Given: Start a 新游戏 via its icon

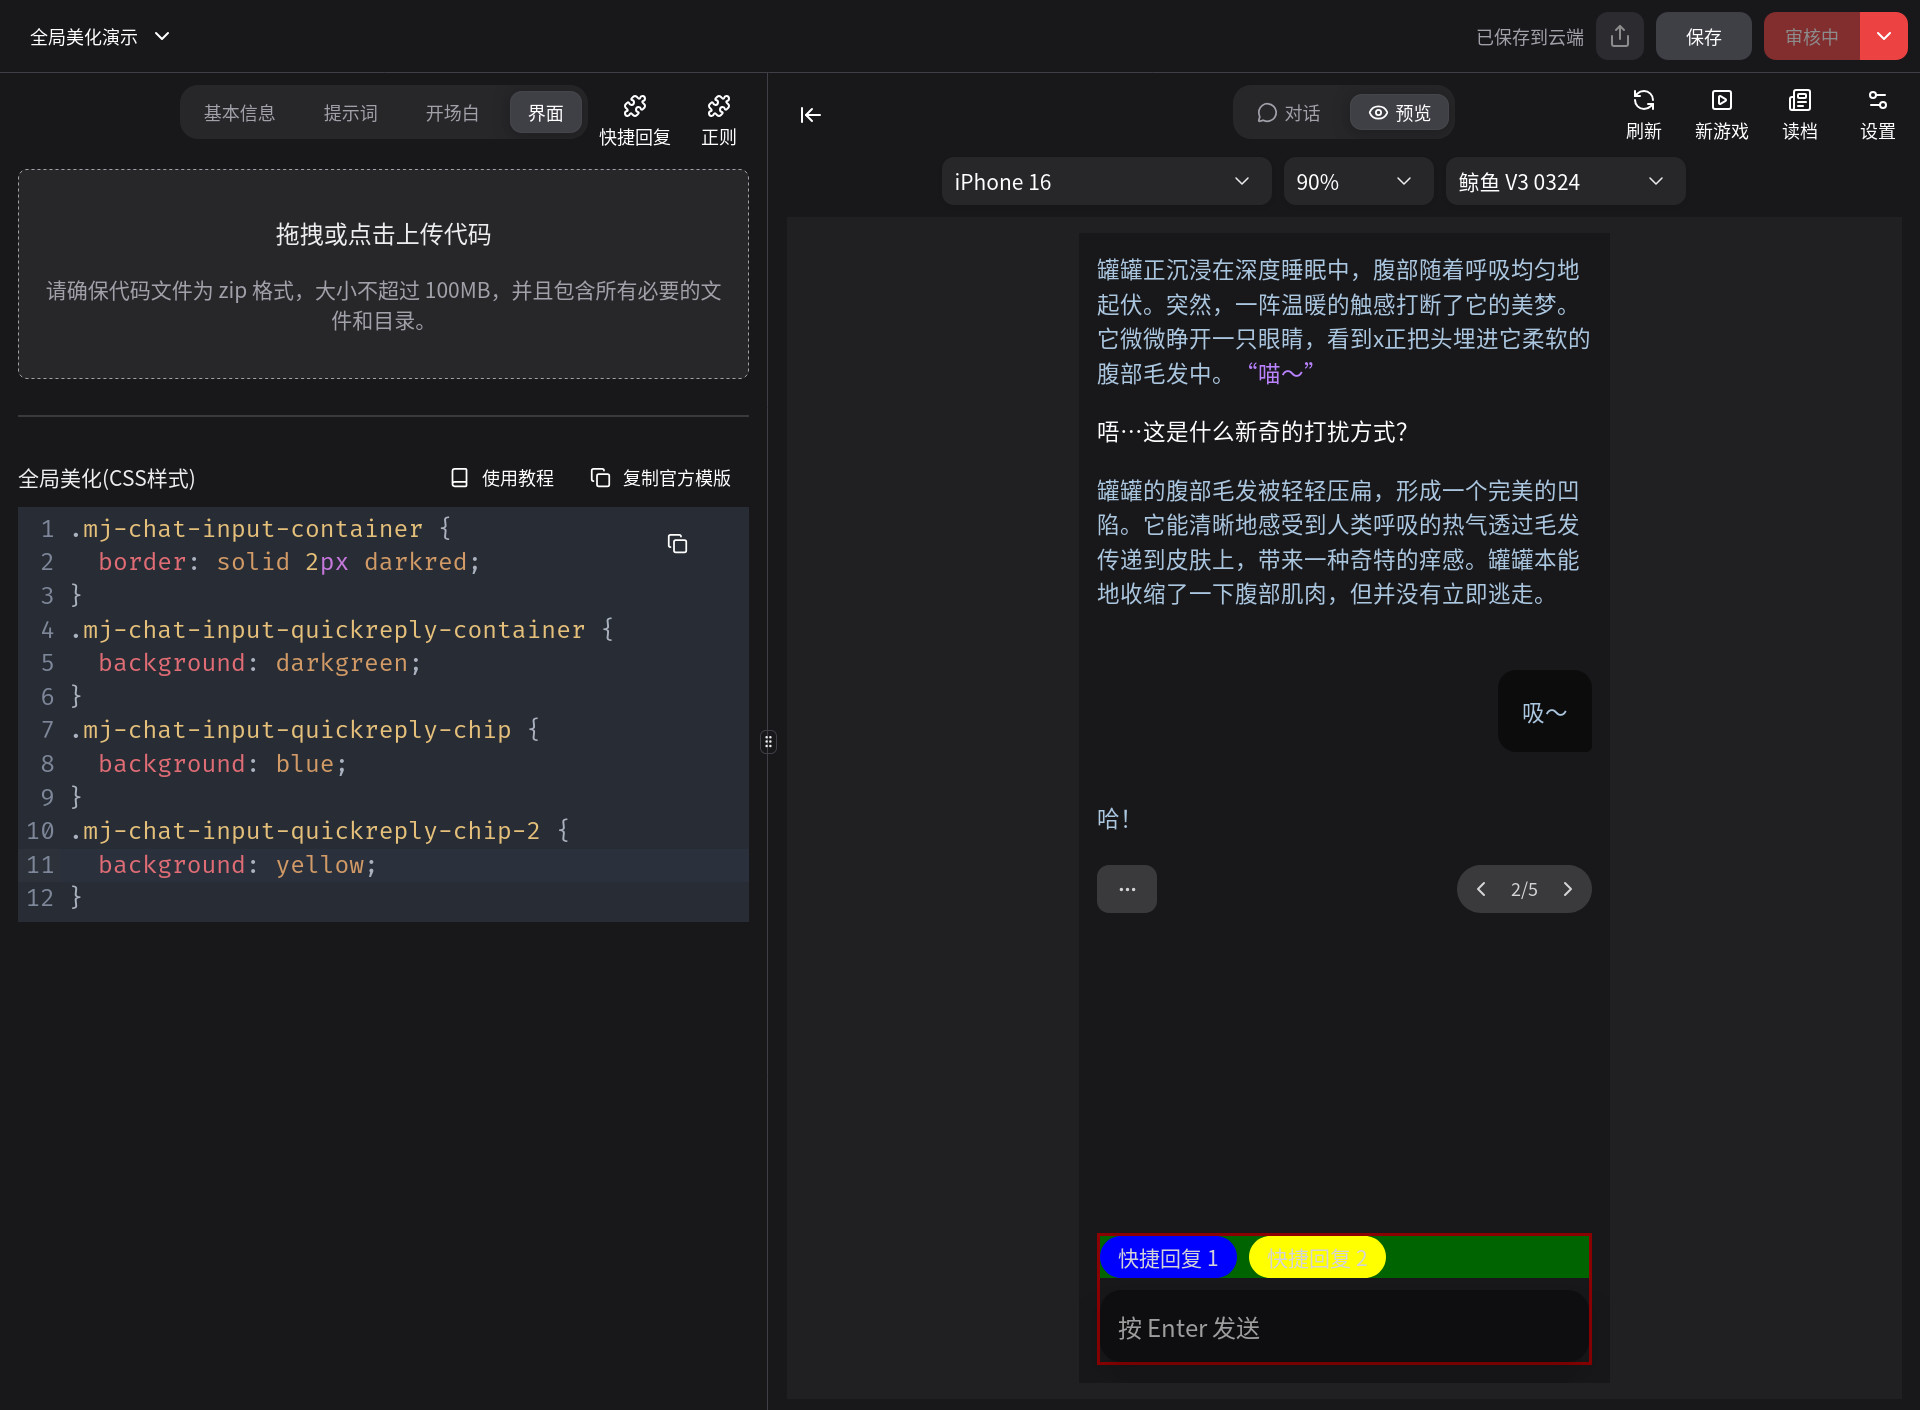Looking at the screenshot, I should [1721, 101].
